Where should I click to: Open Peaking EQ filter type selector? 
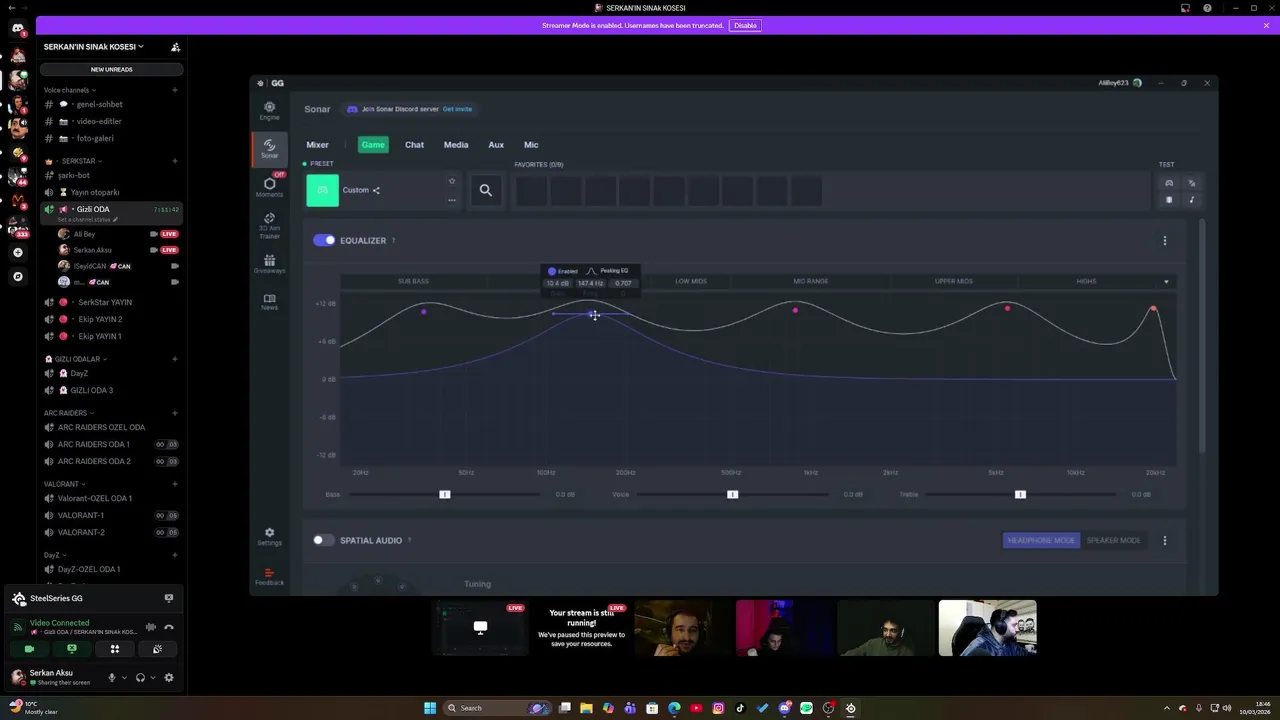[x=608, y=271]
